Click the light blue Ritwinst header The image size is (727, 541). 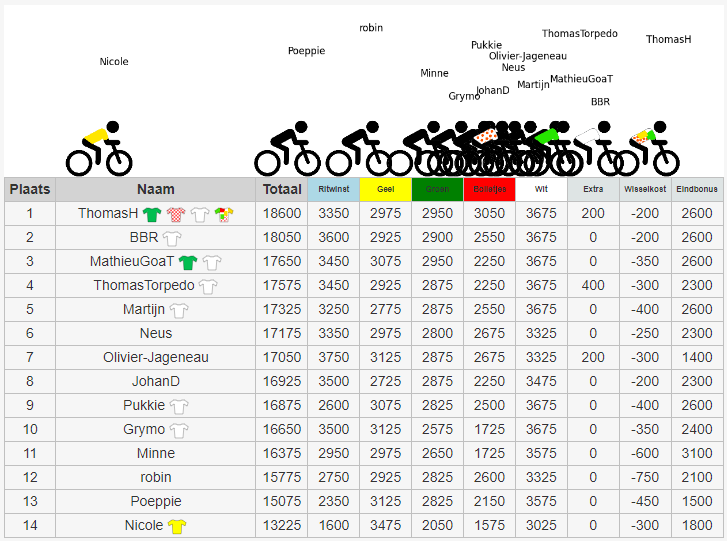333,189
